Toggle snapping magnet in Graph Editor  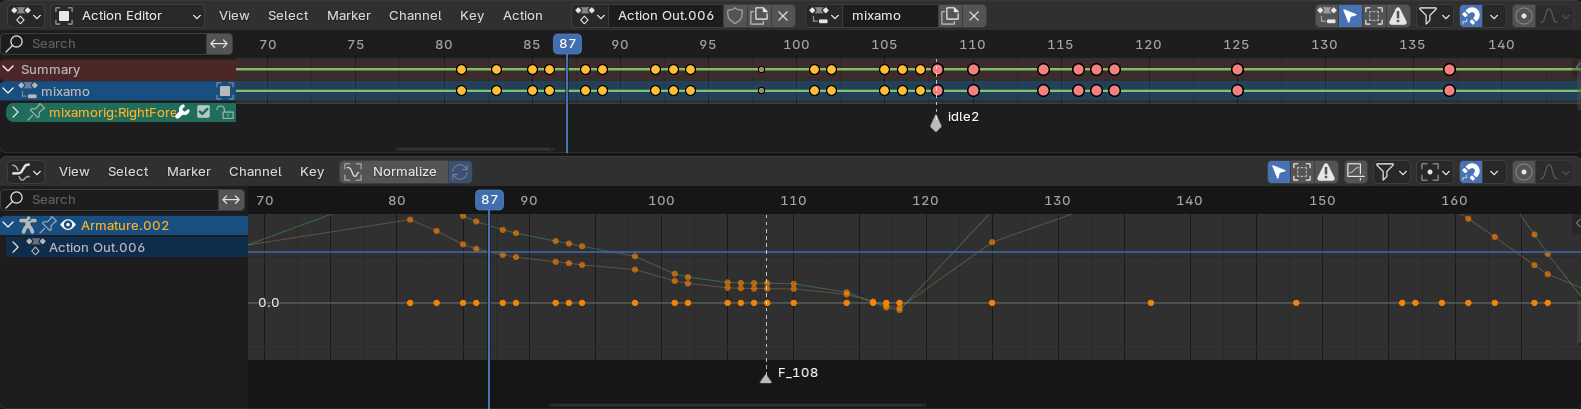click(x=1470, y=171)
